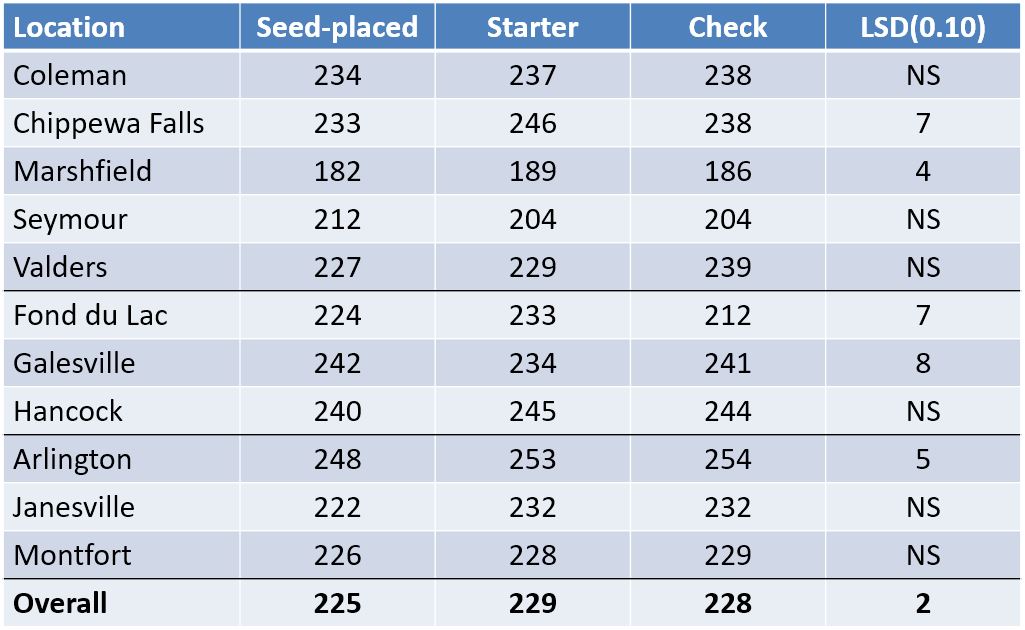Select the Coleman row label

[70, 75]
